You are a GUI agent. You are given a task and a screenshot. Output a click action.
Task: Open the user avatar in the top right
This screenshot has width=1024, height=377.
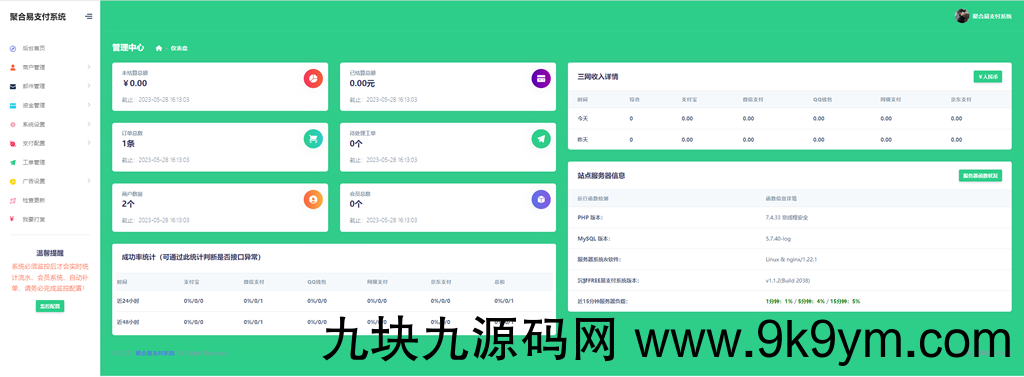[x=961, y=16]
